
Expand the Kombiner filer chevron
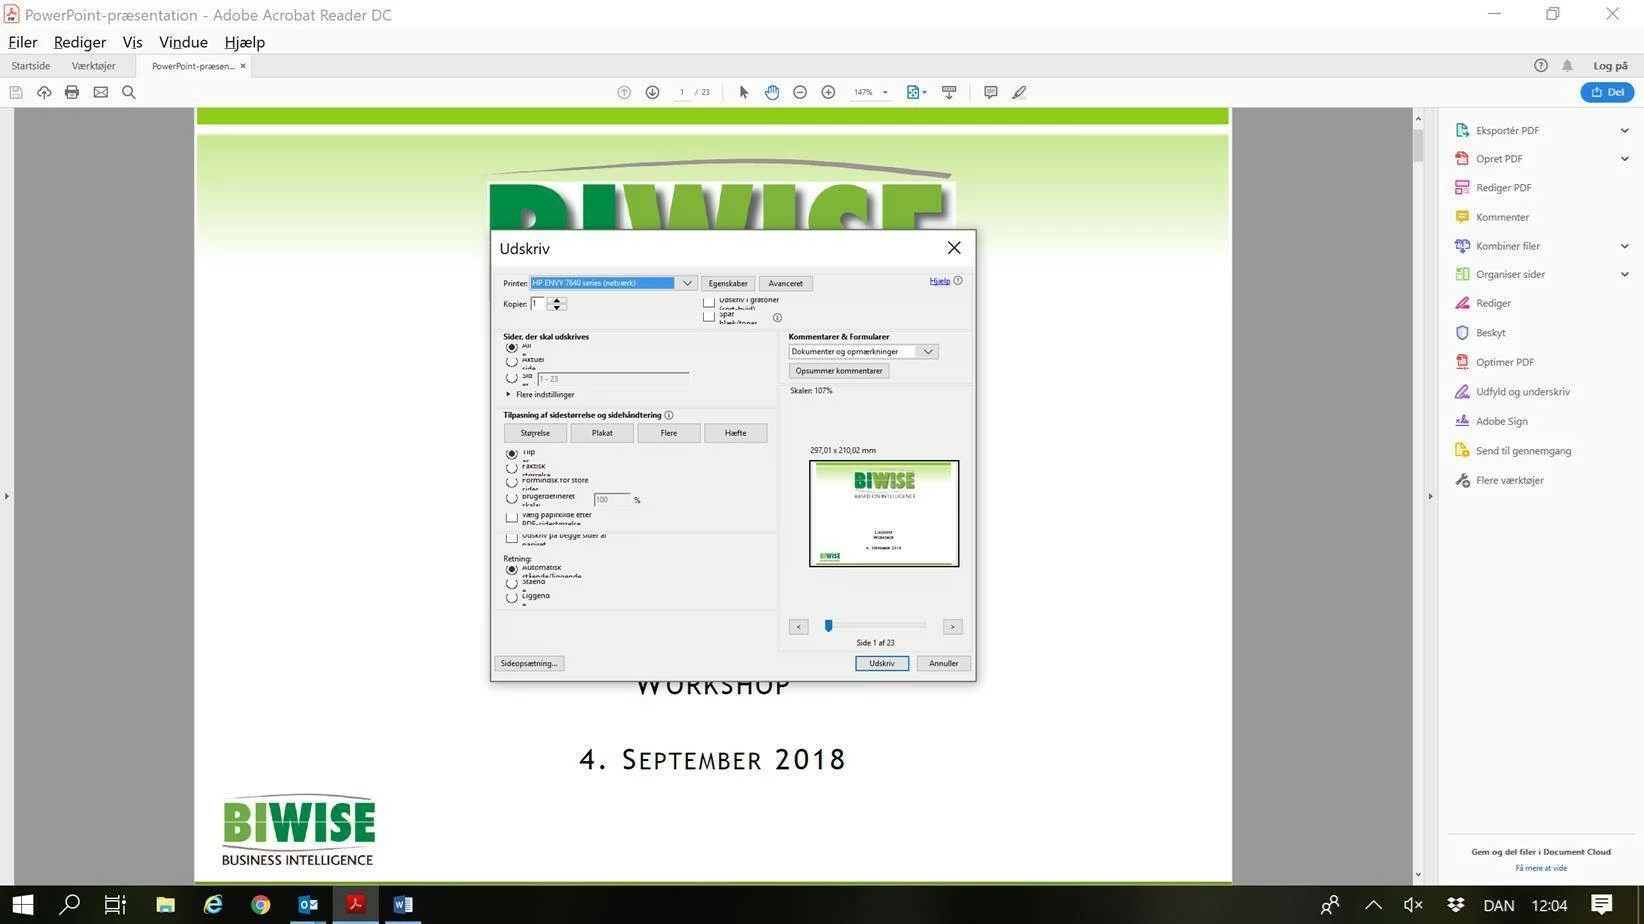pos(1624,246)
